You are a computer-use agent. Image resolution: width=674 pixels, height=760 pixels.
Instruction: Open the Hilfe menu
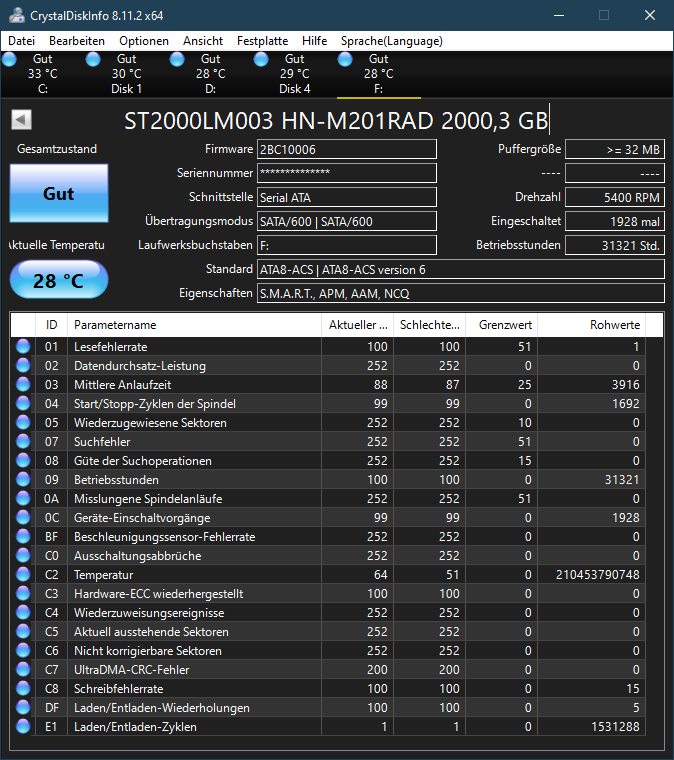(314, 41)
